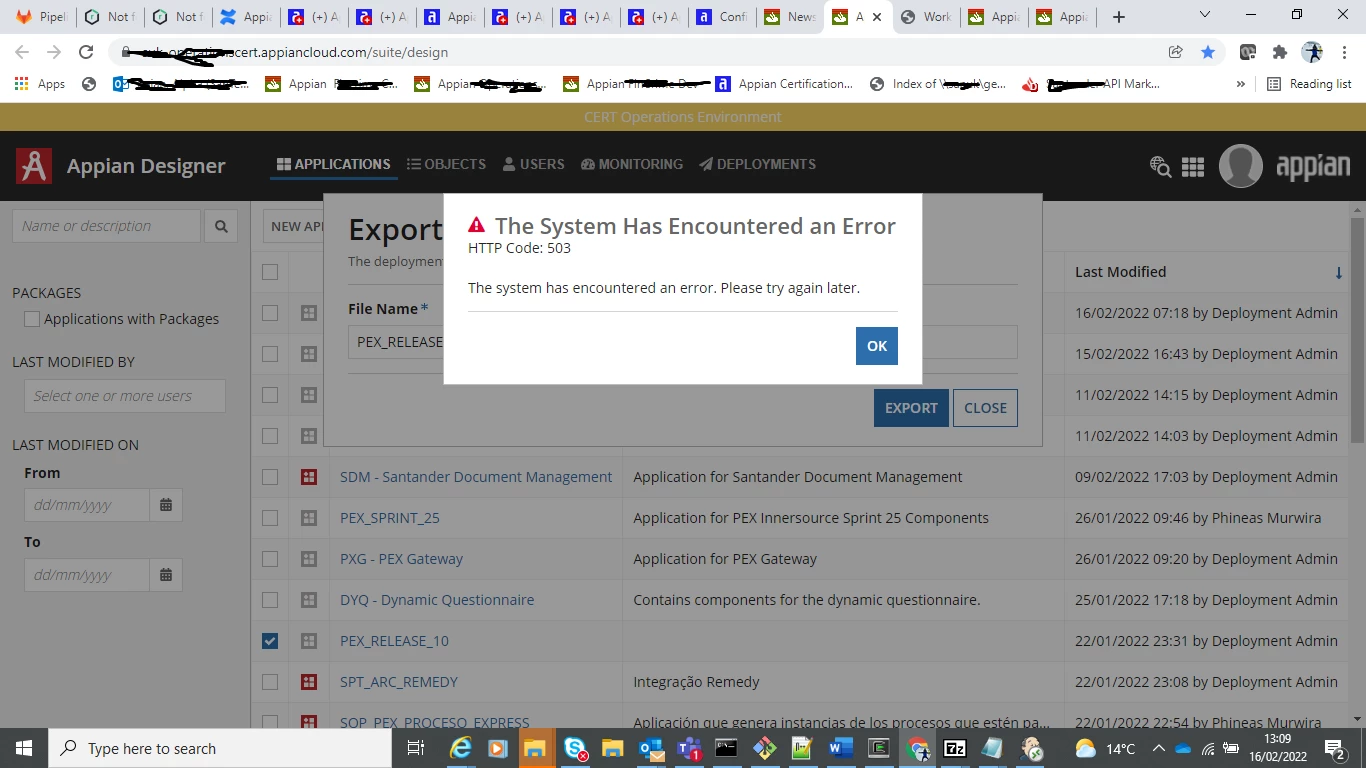This screenshot has height=768, width=1366.
Task: Click the EXPORT button
Action: [x=911, y=408]
